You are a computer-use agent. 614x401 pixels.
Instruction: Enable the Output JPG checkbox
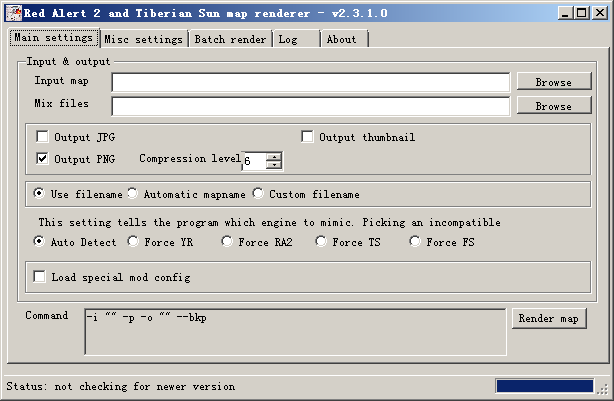coord(42,137)
